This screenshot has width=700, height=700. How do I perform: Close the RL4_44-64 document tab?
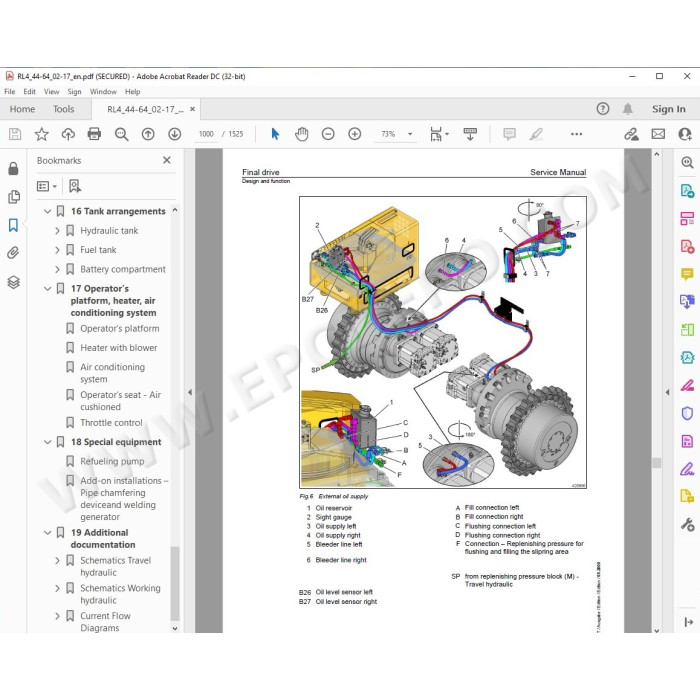coord(192,109)
